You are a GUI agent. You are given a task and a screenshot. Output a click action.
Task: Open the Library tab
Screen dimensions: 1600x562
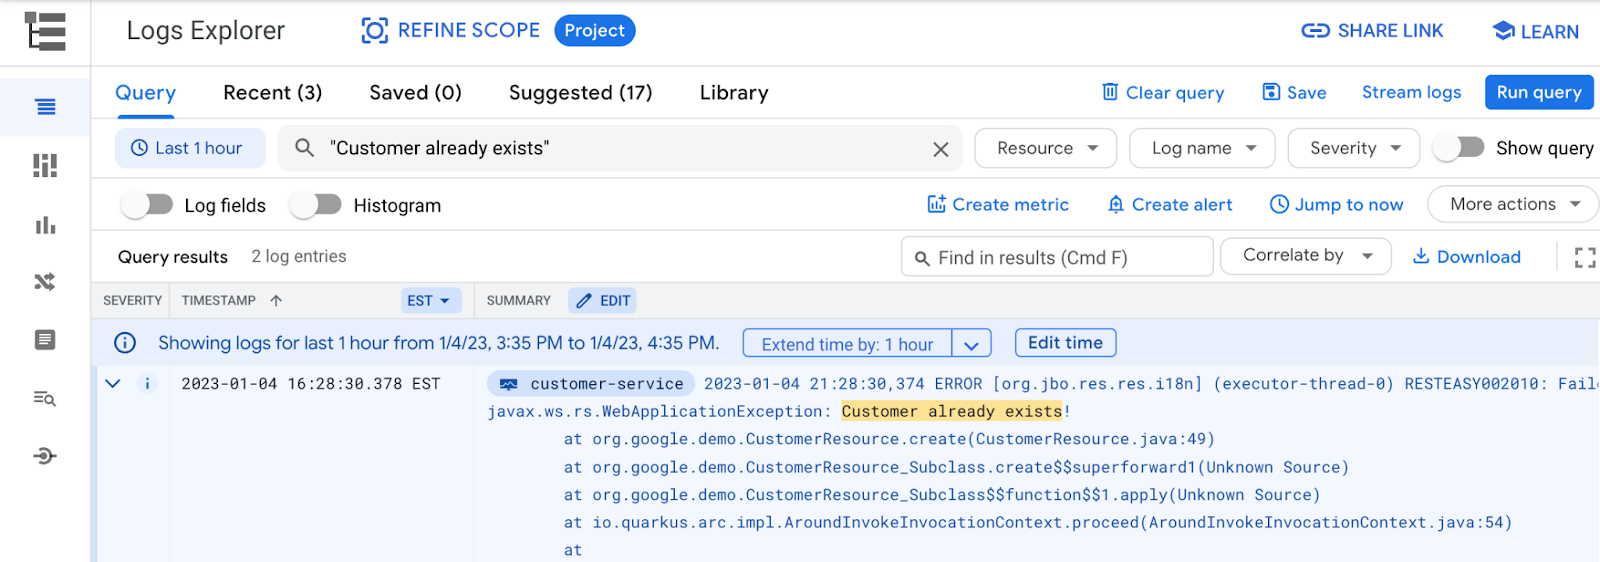pos(733,93)
